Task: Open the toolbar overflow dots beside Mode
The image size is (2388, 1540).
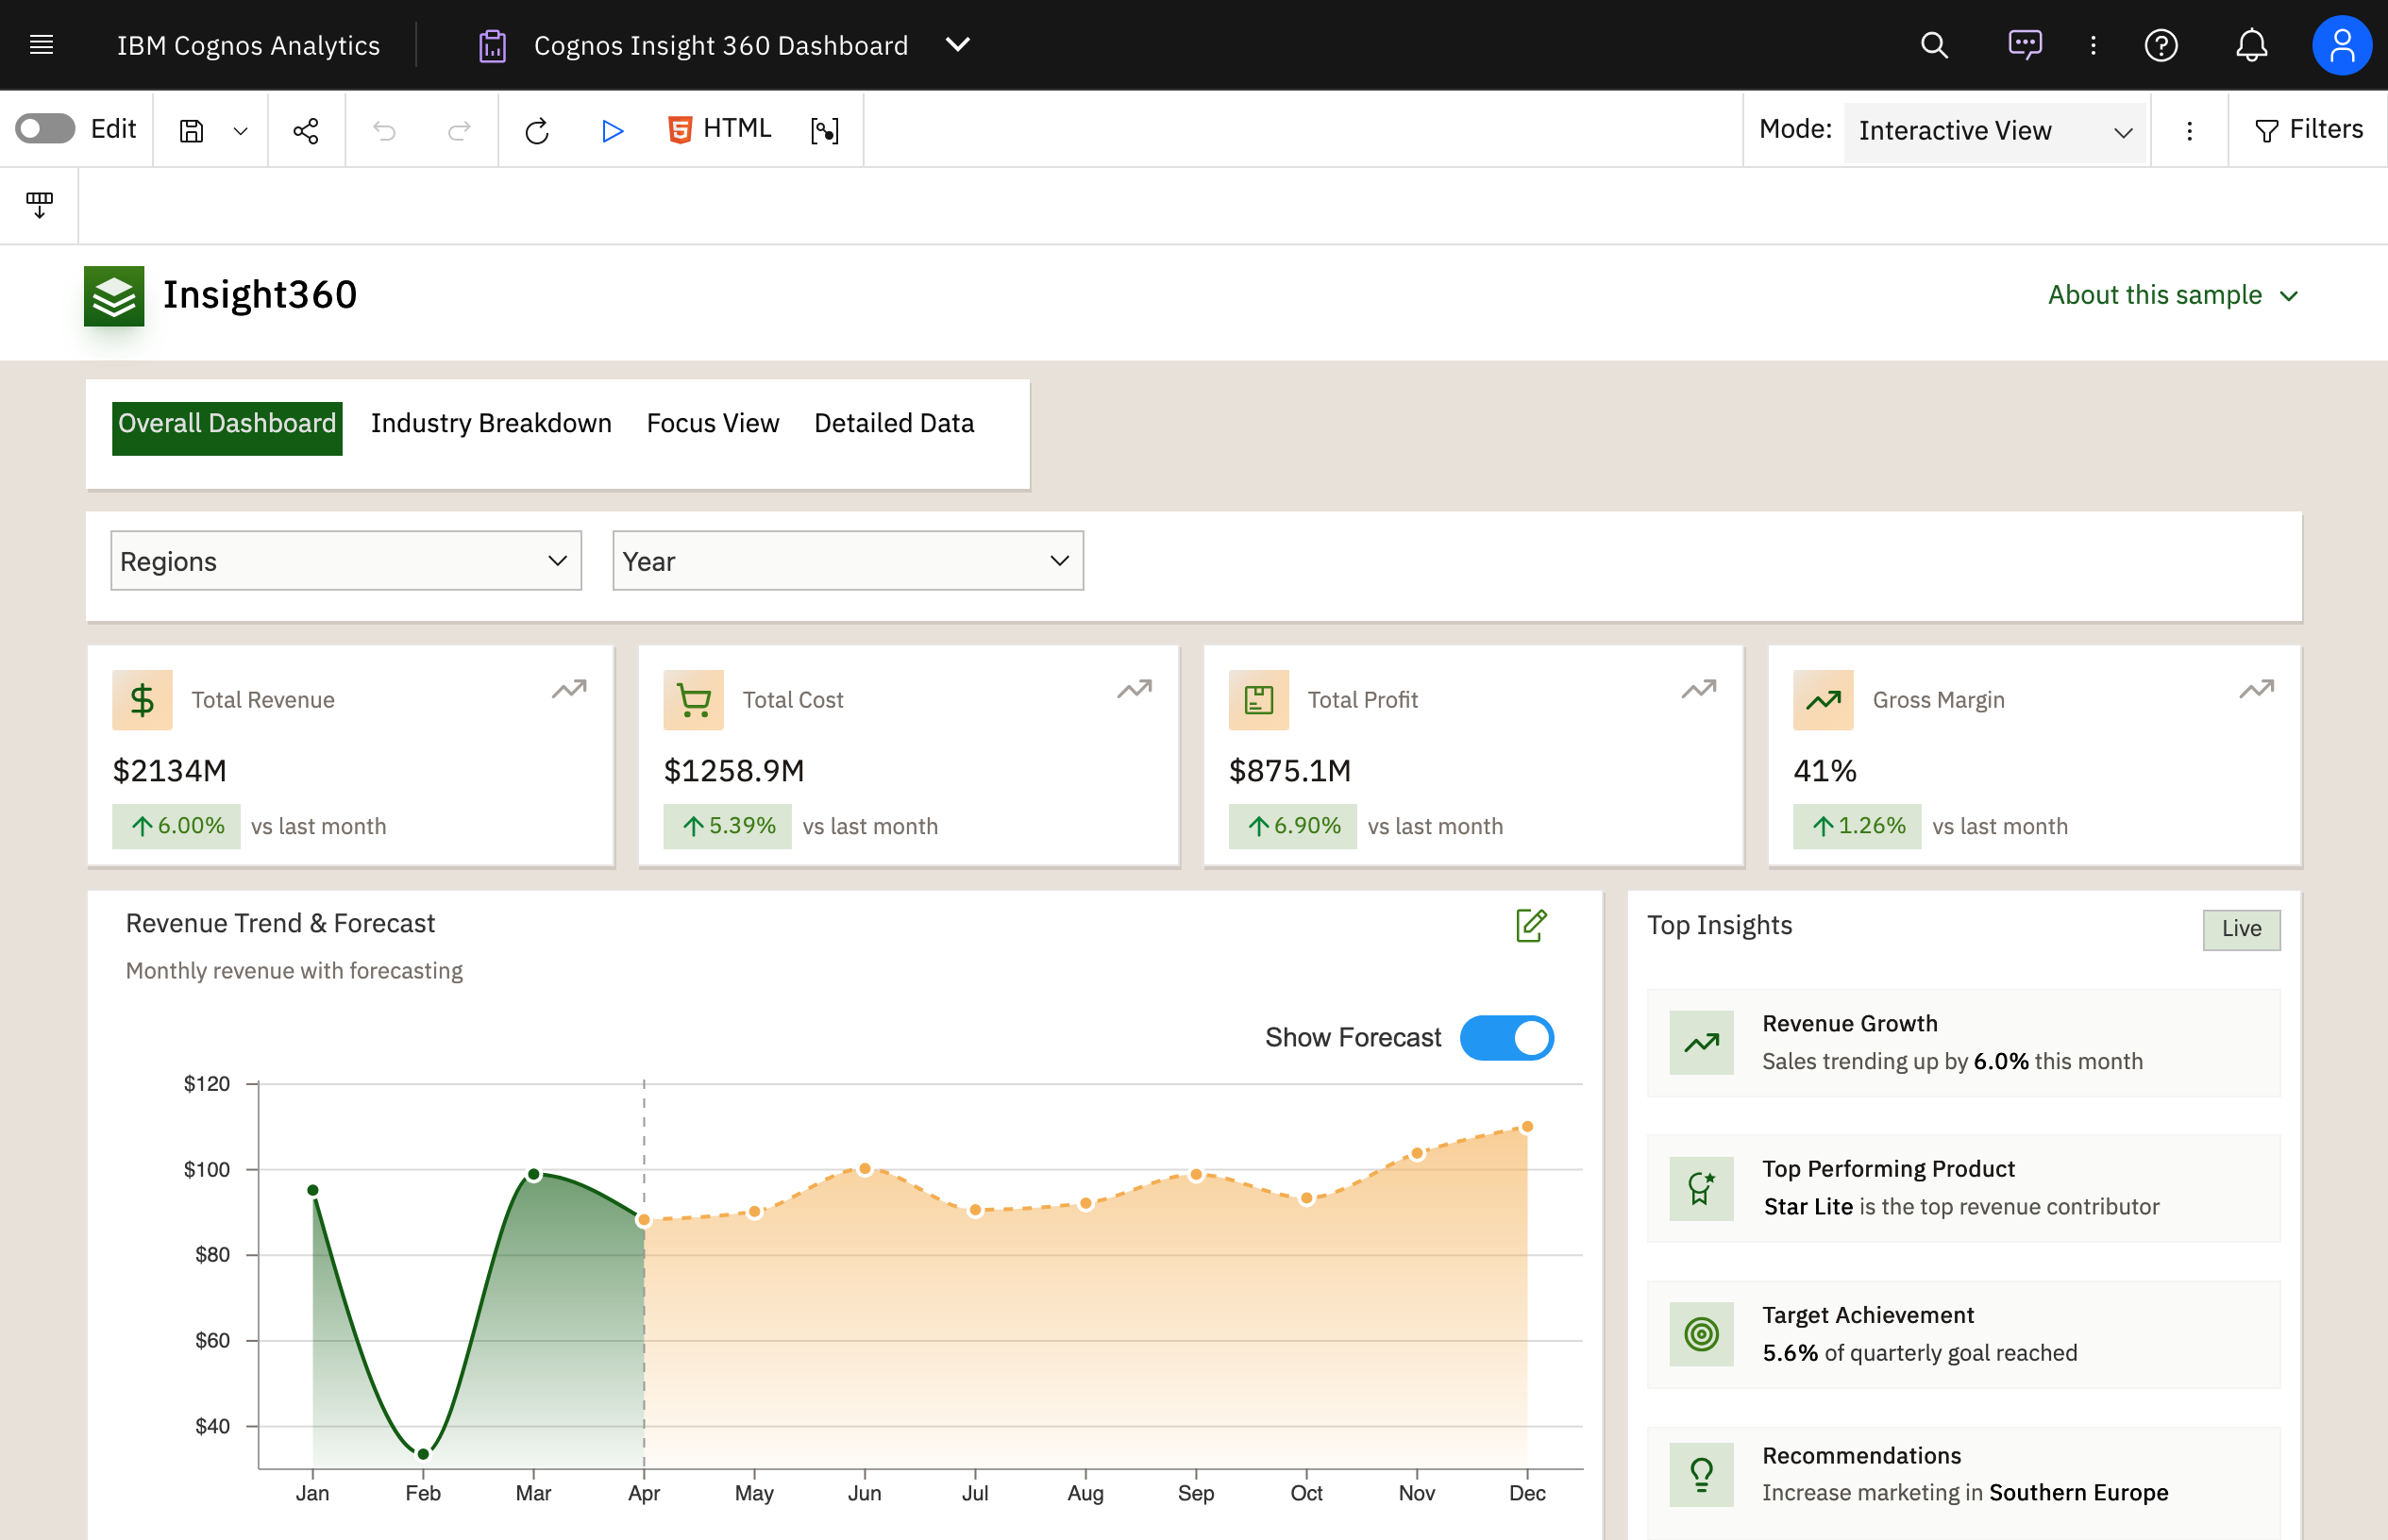Action: pyautogui.click(x=2189, y=131)
